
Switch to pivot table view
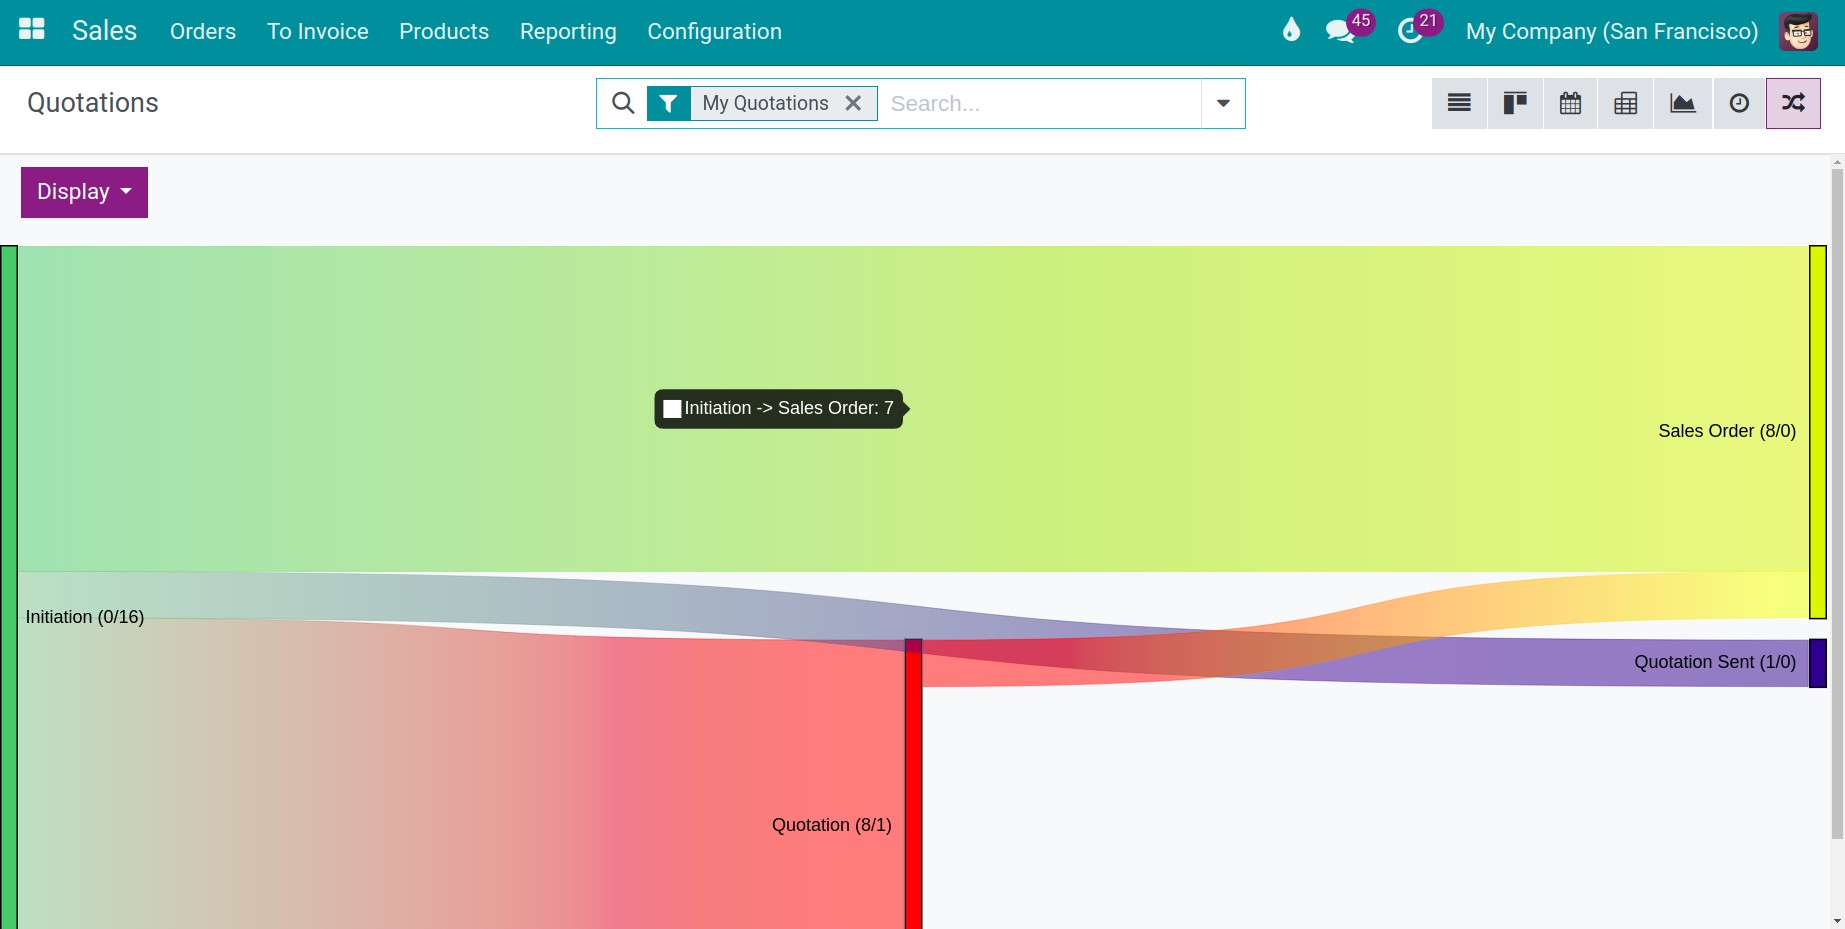click(x=1626, y=103)
